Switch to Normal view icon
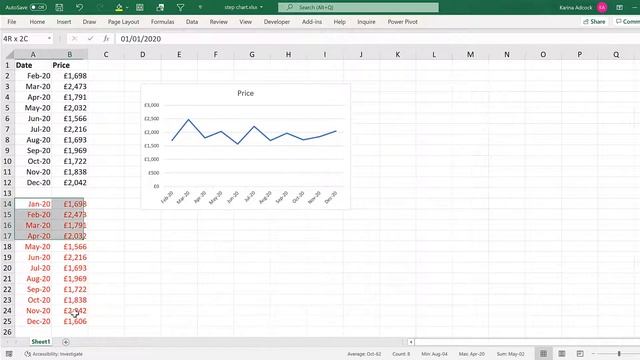640x360 pixels. click(x=543, y=353)
